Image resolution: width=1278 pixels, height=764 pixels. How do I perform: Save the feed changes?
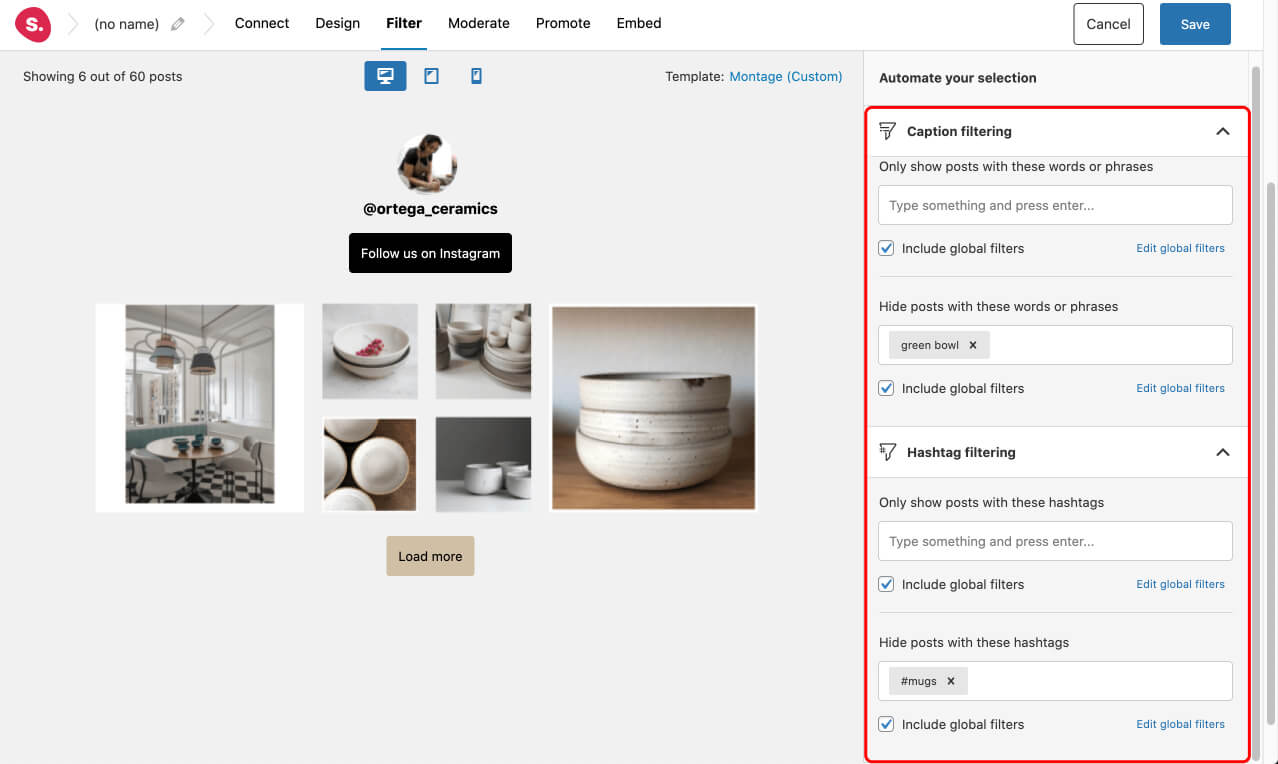[x=1195, y=24]
